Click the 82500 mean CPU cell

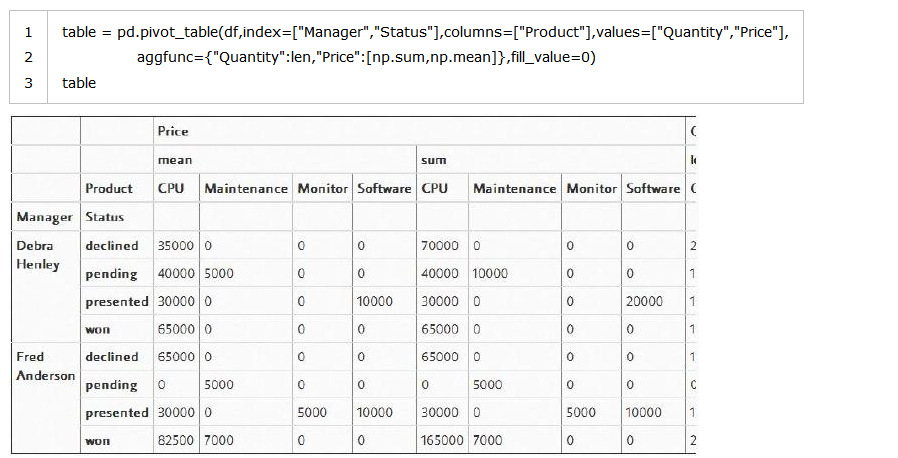click(x=176, y=440)
